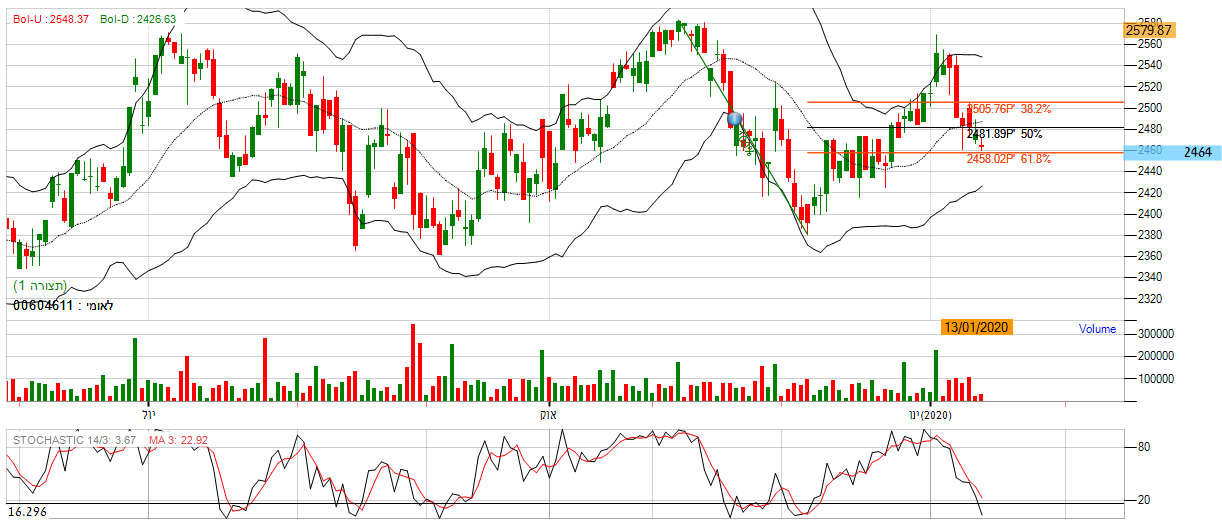The height and width of the screenshot is (528, 1222).
Task: Click the orange 2579.87 price tag
Action: point(1147,31)
